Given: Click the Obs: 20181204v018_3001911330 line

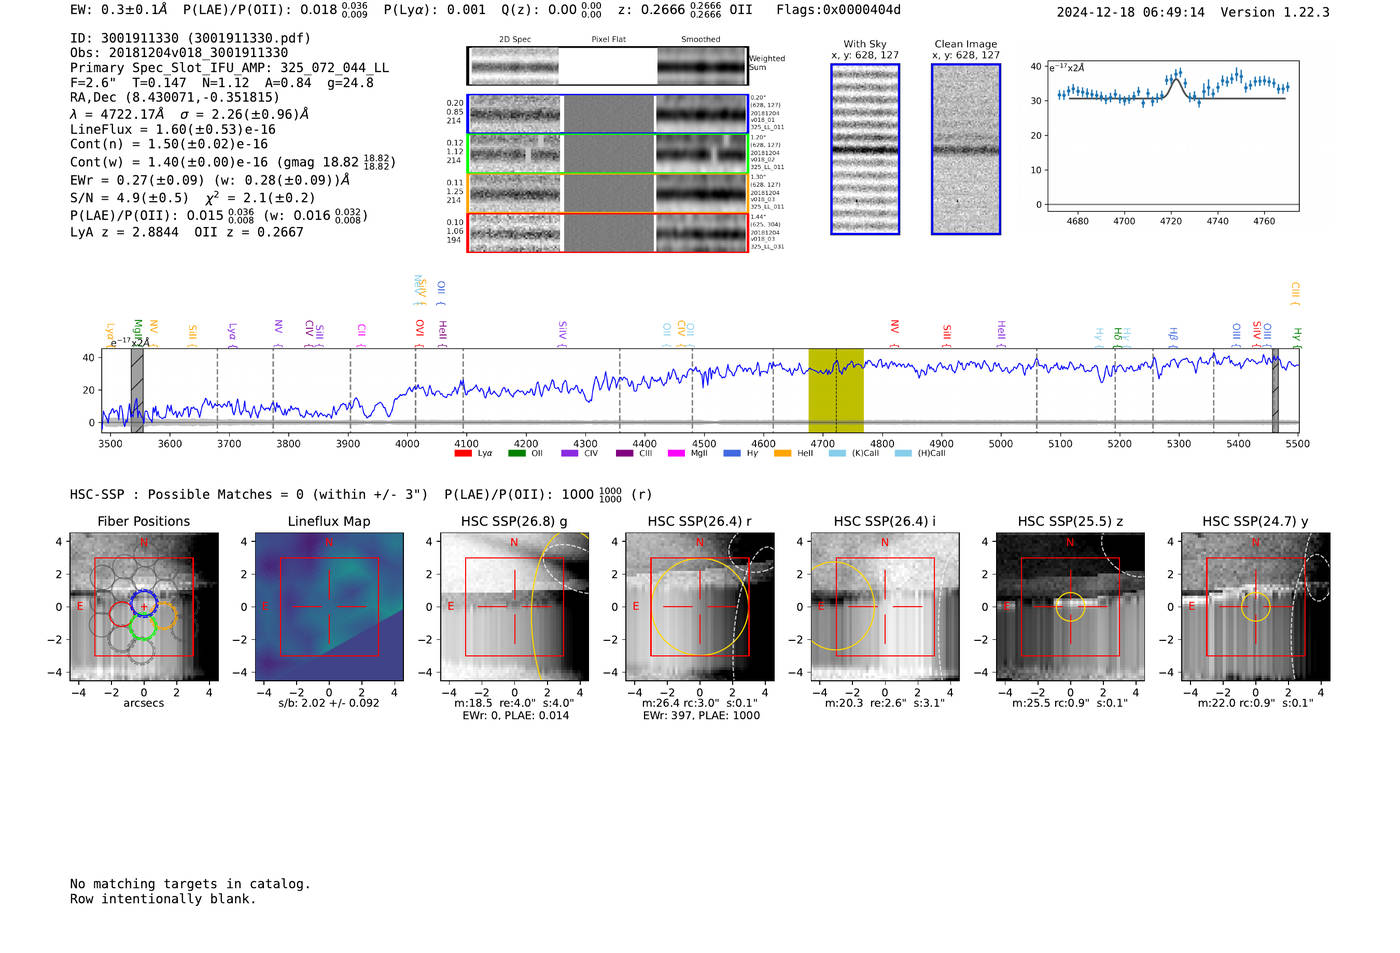Looking at the screenshot, I should pos(179,53).
